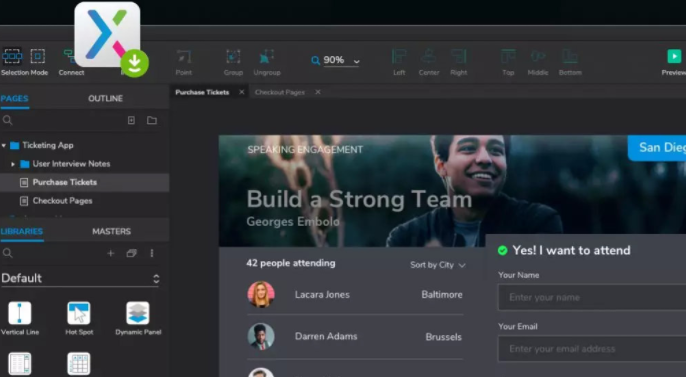Add a library with the plus icon
This screenshot has height=377, width=686.
[111, 253]
